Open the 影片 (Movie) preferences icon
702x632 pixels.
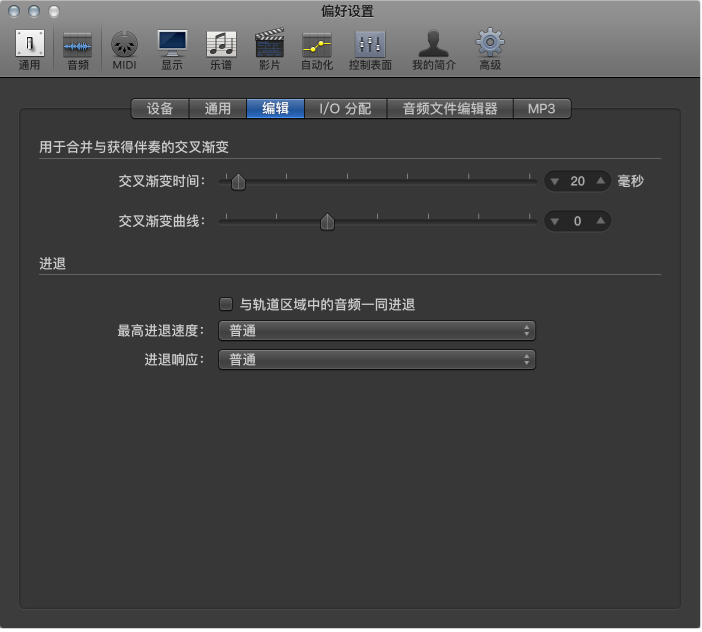[269, 49]
